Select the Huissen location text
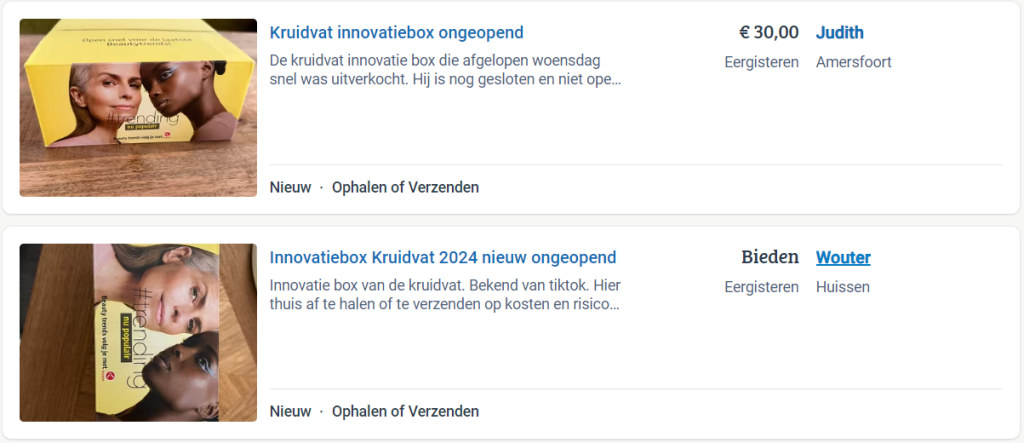The image size is (1024, 443). (842, 287)
